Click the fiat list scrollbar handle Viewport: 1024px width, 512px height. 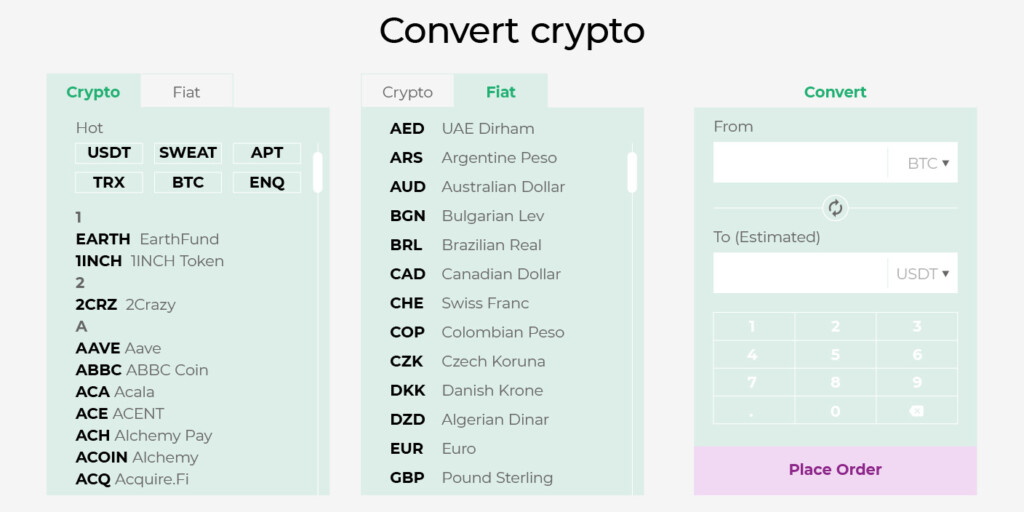[632, 171]
